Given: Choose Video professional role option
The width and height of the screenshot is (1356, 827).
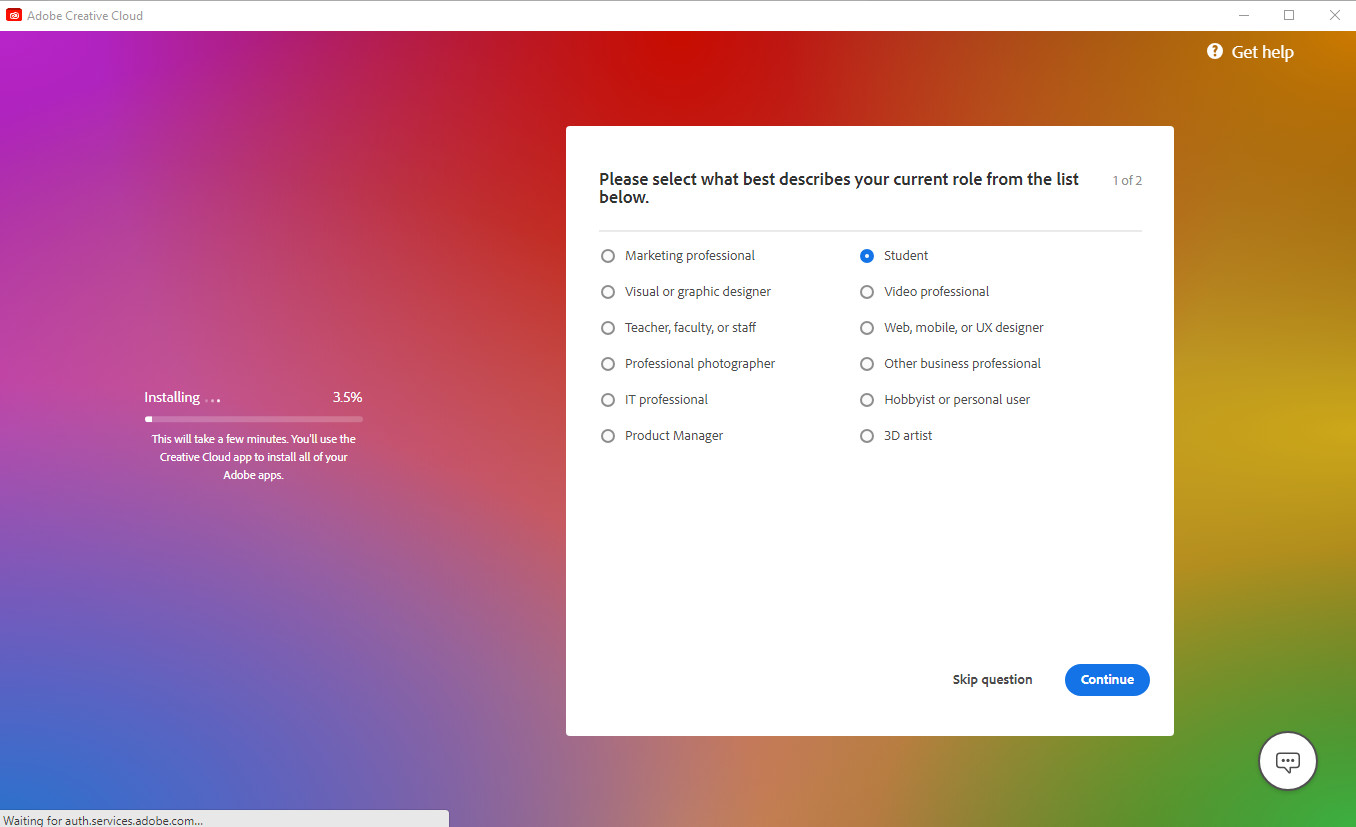Looking at the screenshot, I should tap(867, 292).
